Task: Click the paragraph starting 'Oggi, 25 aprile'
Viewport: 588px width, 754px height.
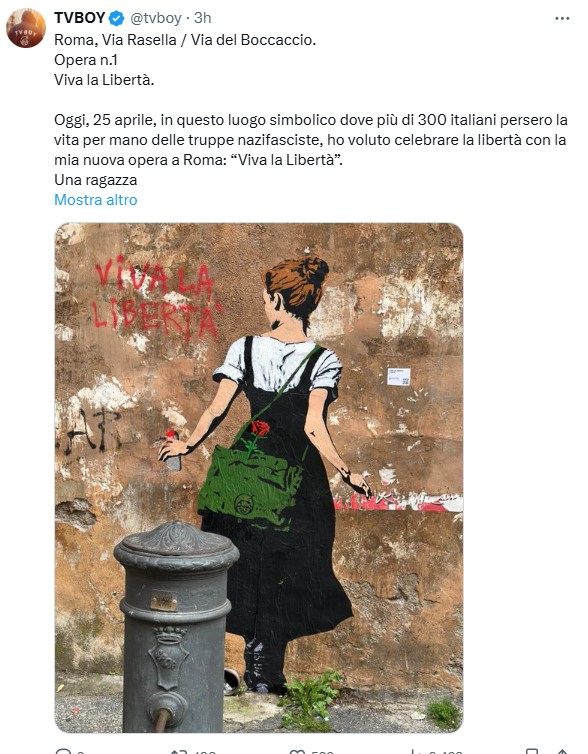Action: 311,140
